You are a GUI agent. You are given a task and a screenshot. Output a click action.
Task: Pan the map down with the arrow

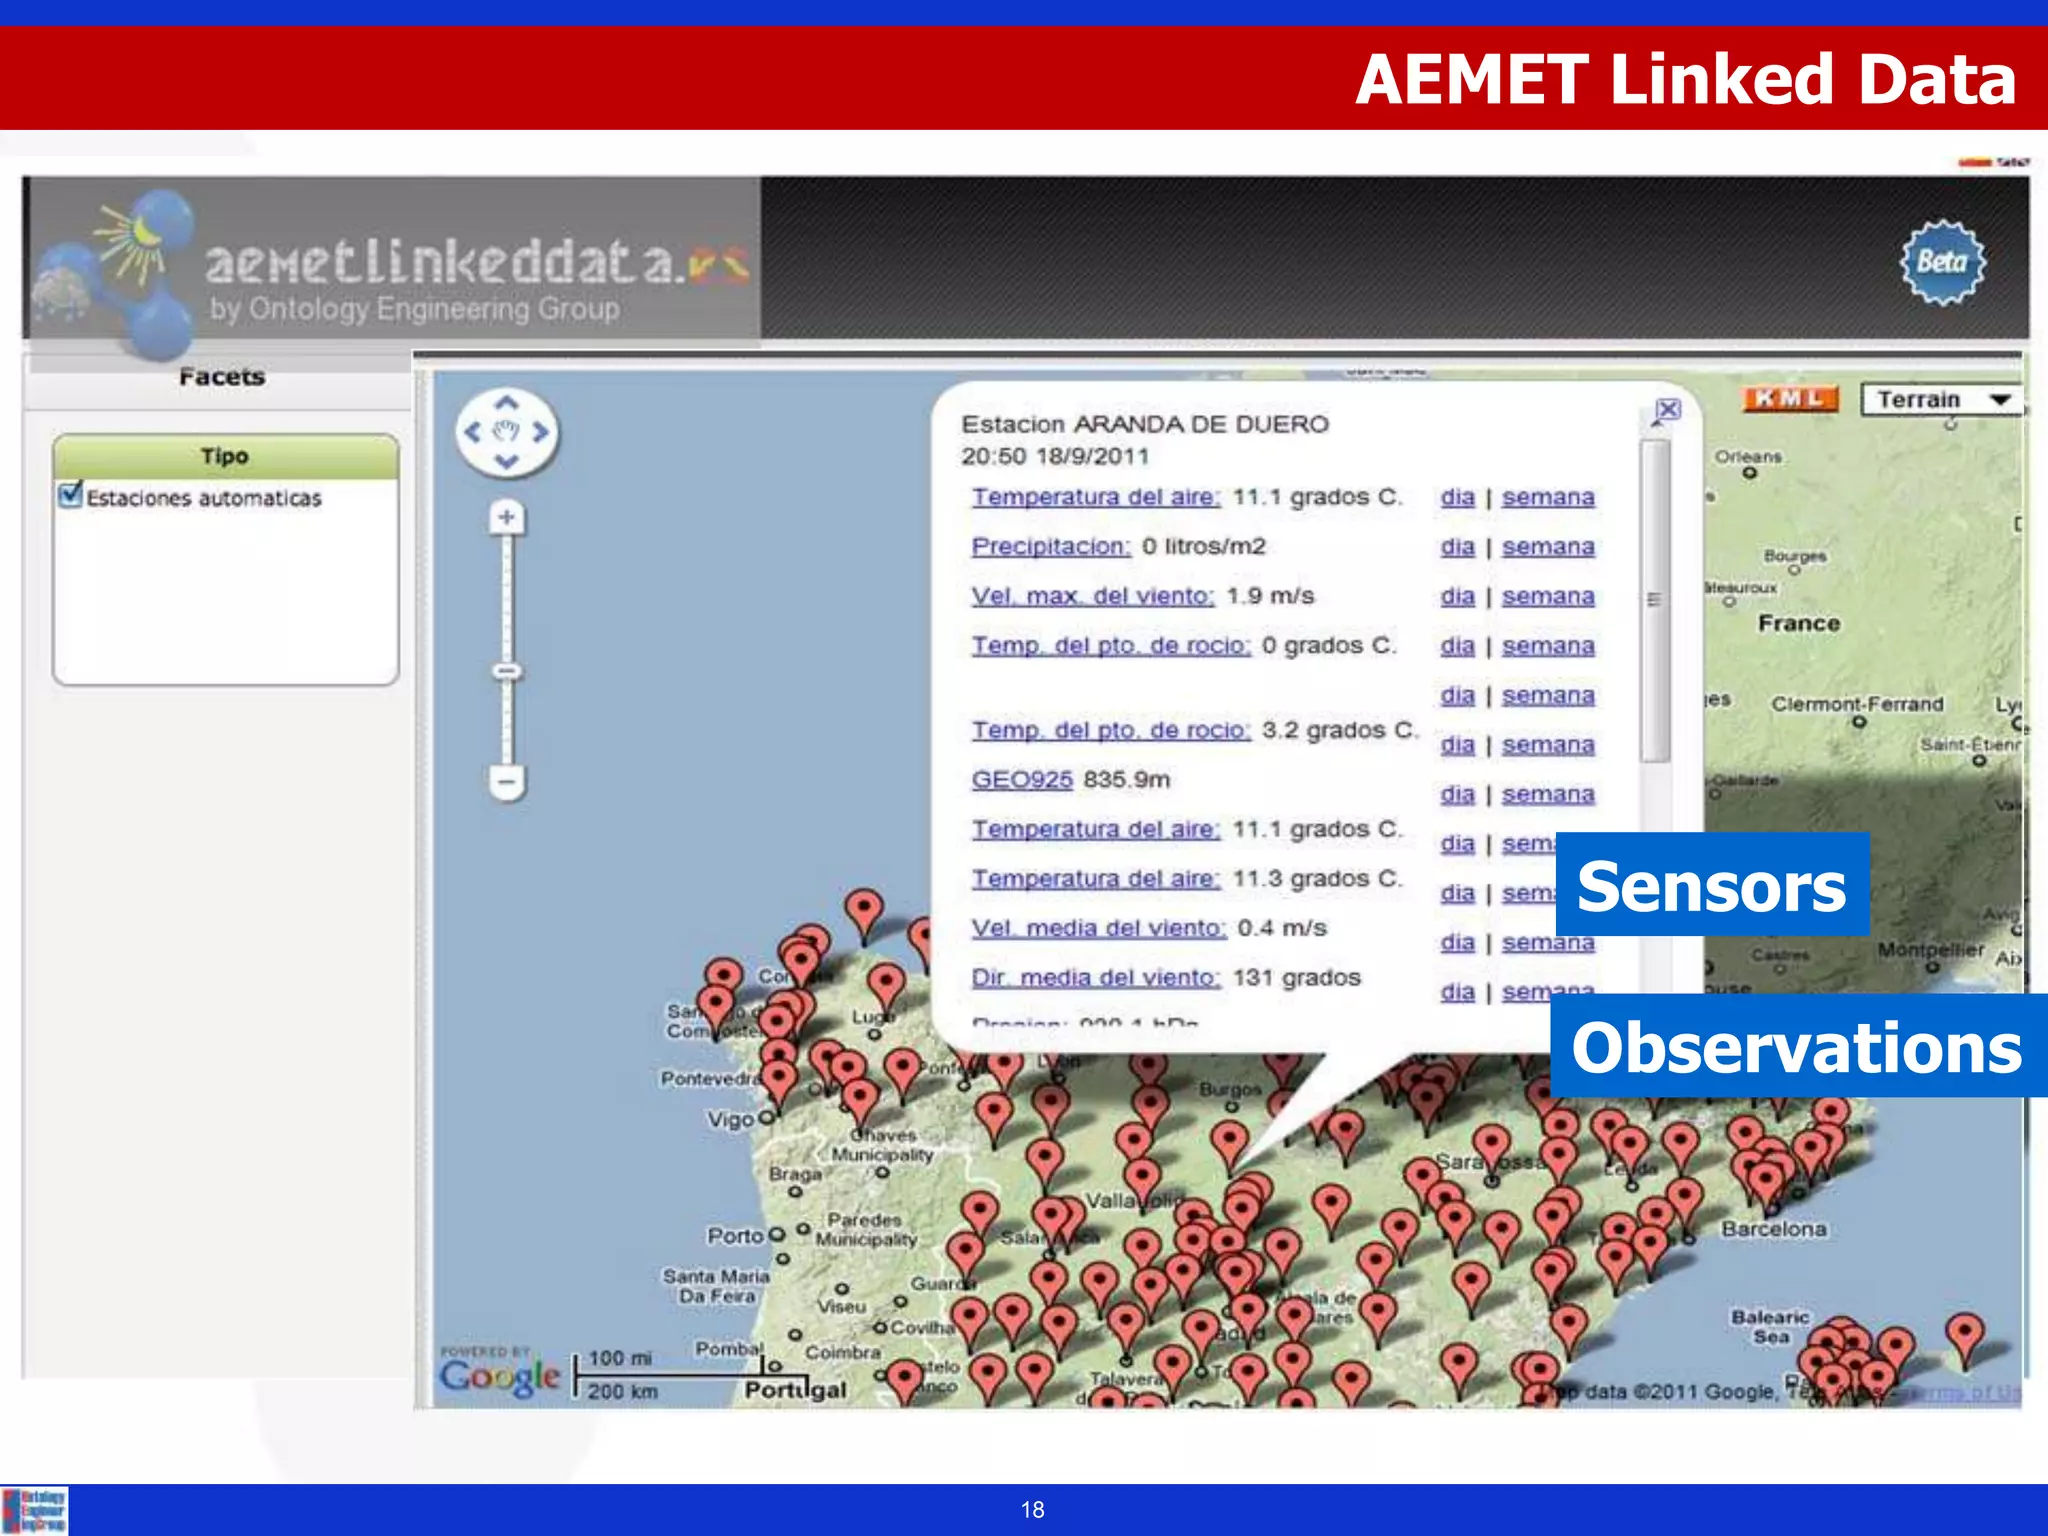point(507,461)
